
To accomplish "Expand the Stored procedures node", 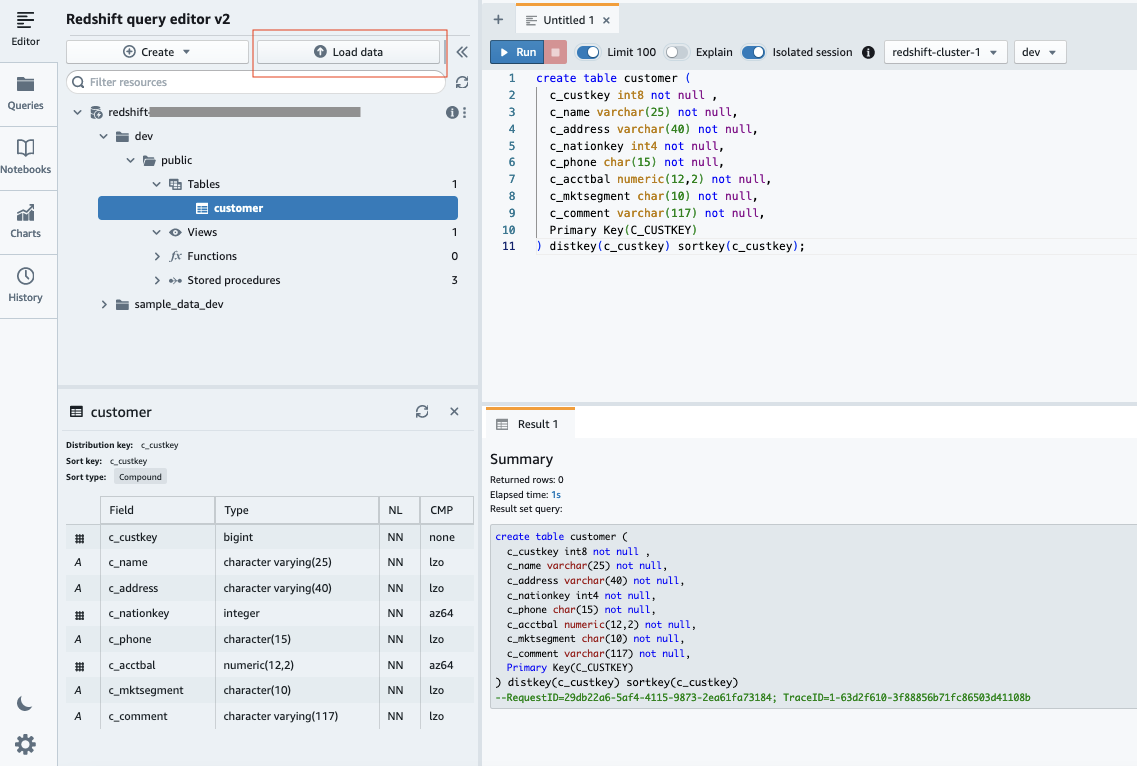I will (157, 280).
